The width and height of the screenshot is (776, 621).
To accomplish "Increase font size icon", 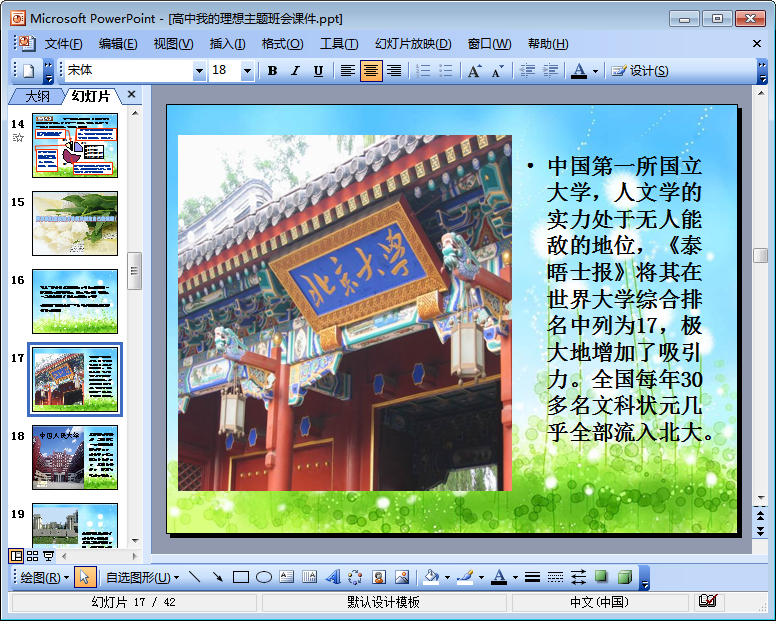I will 475,71.
